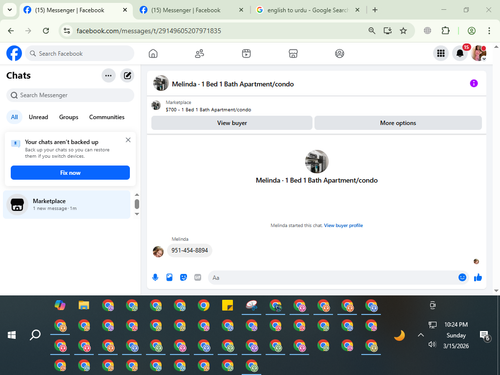
Task: Open the Chrome profile icon
Action: point(471,31)
